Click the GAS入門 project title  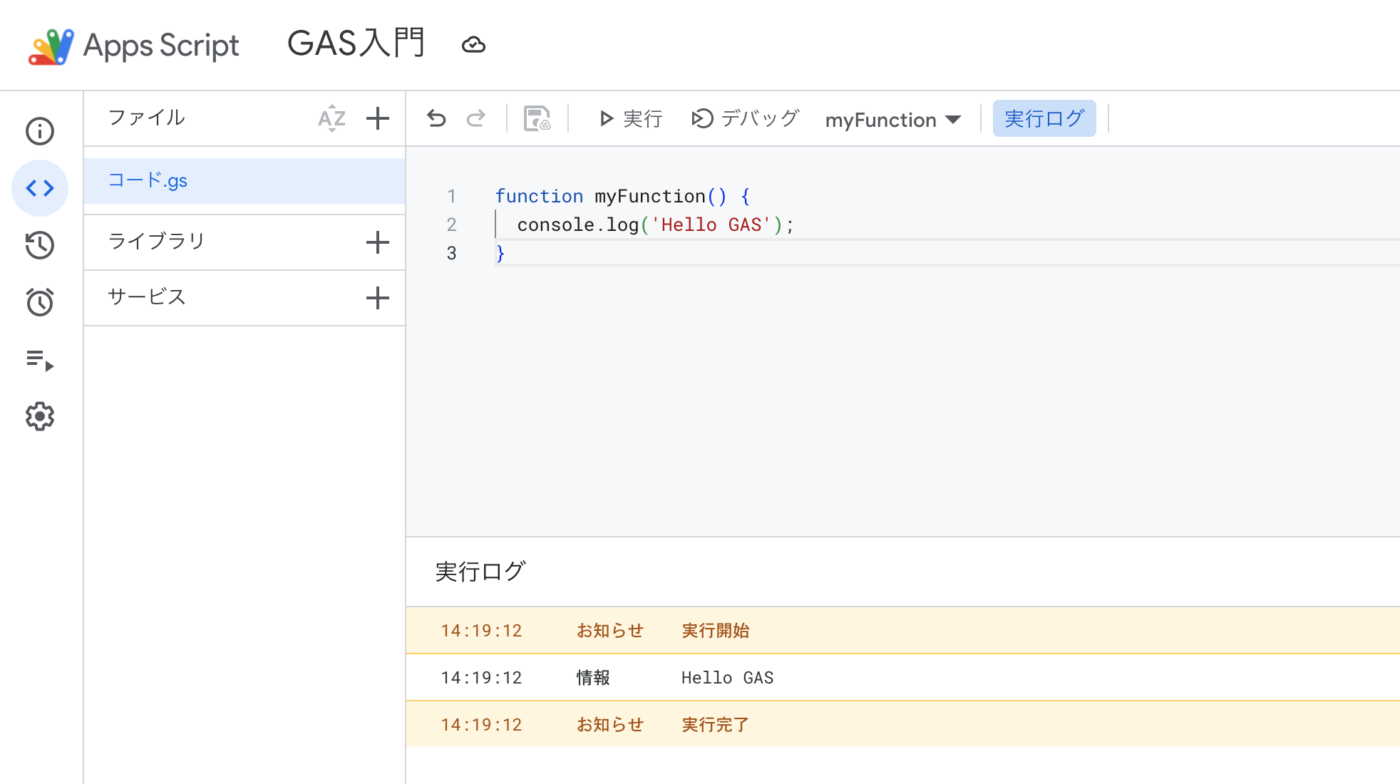[x=356, y=44]
